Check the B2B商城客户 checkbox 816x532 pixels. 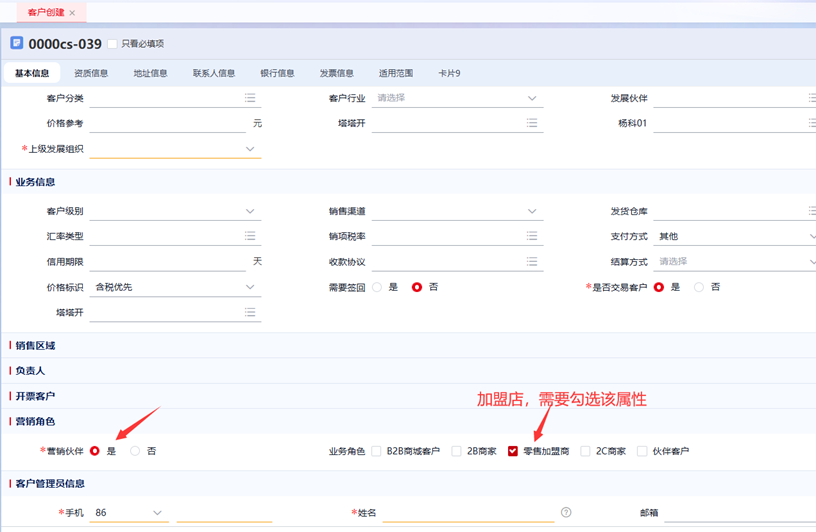tap(377, 451)
